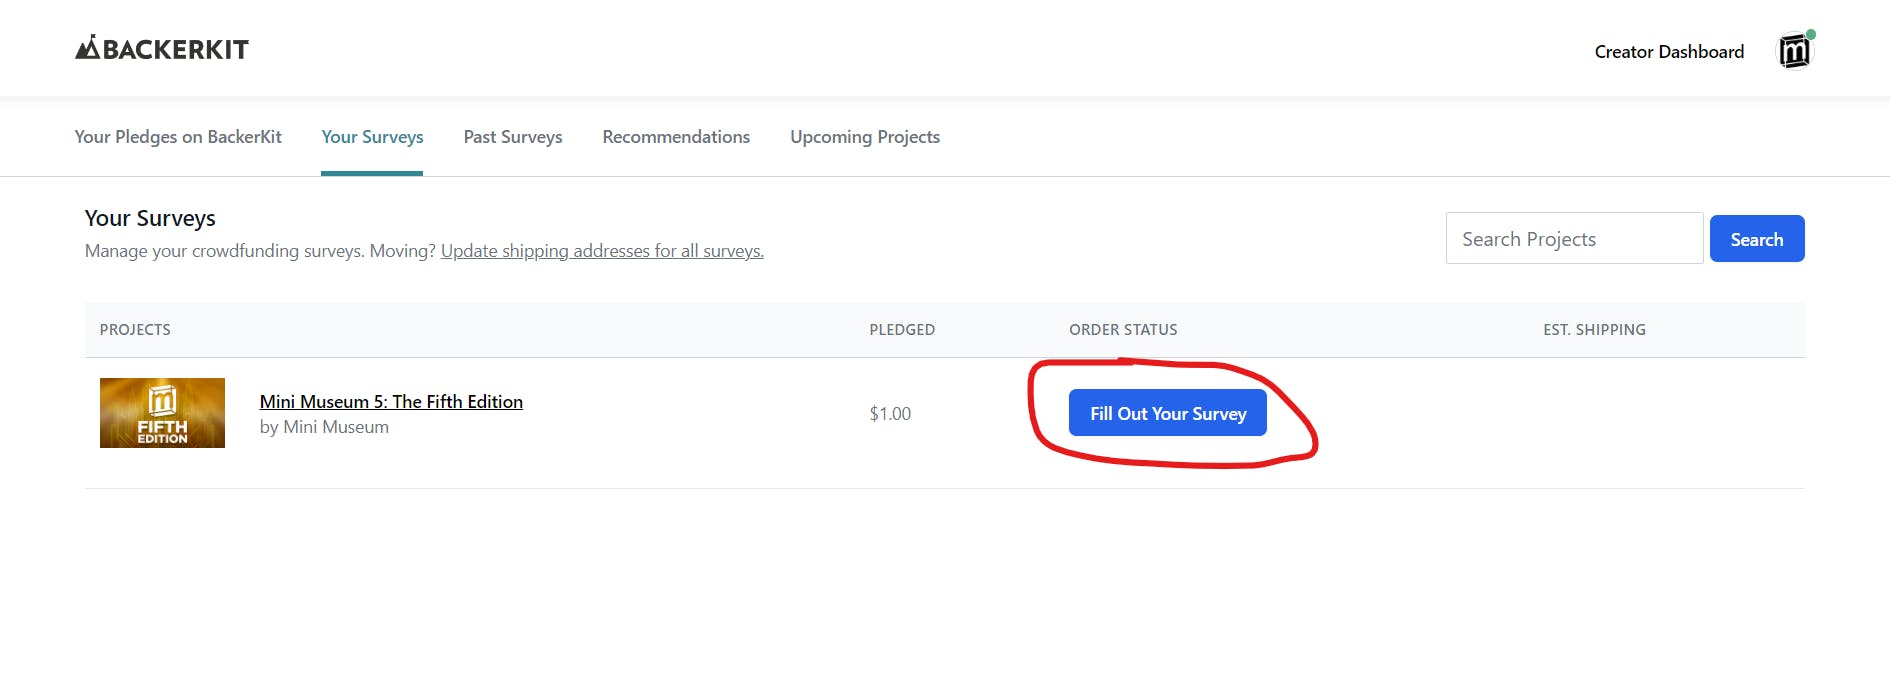This screenshot has height=680, width=1890.
Task: Switch to Your Pledges on BackerKit tab
Action: pyautogui.click(x=178, y=137)
